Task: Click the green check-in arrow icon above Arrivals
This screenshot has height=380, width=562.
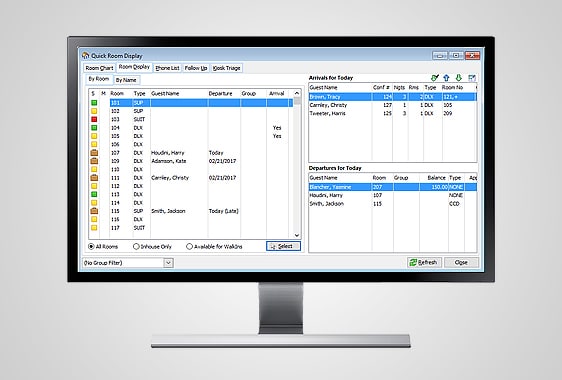Action: 435,77
